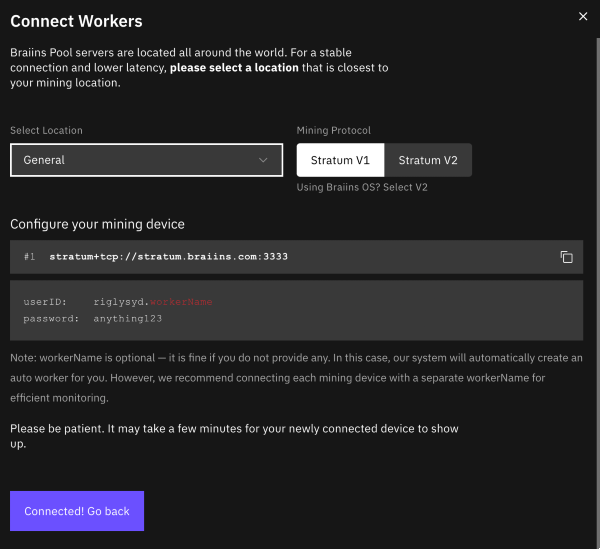Click the Configure your mining device heading
Image resolution: width=600 pixels, height=549 pixels.
97,224
